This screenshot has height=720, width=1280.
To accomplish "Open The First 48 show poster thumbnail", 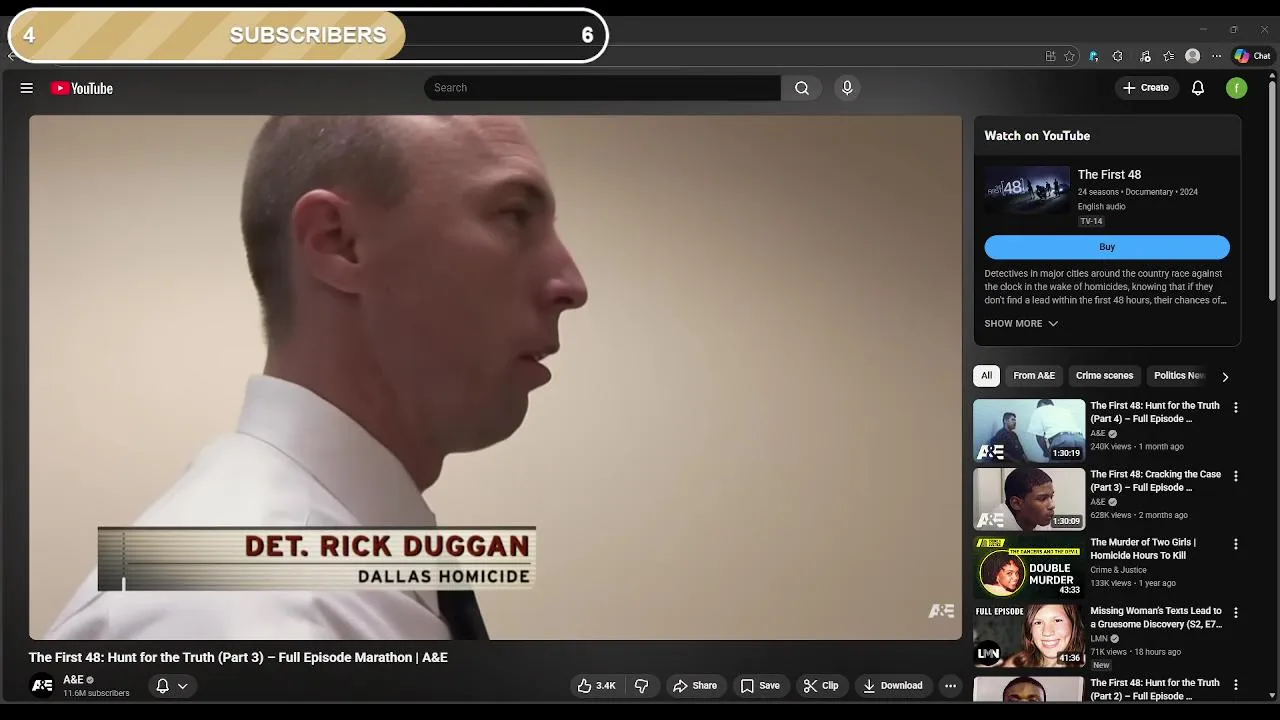I will pyautogui.click(x=1027, y=190).
